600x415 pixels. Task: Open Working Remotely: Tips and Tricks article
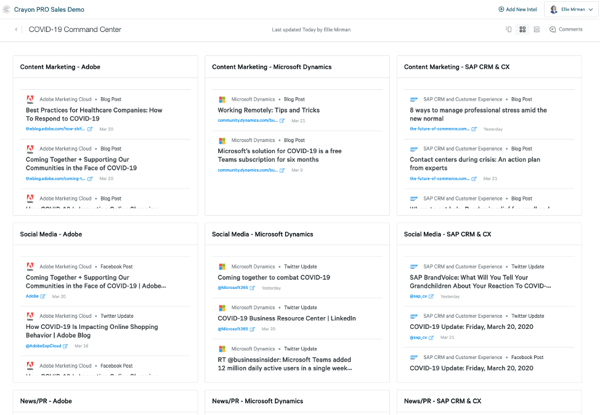click(x=268, y=111)
